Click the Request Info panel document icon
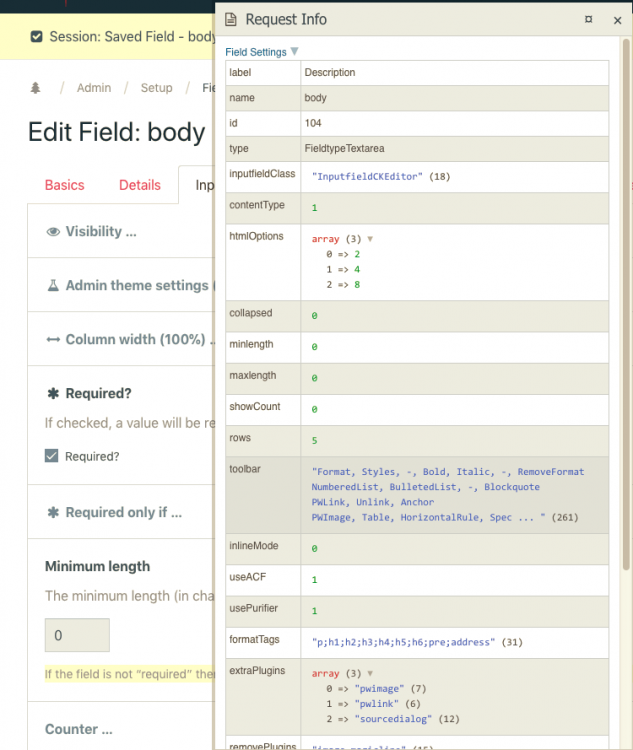Image resolution: width=633 pixels, height=750 pixels. click(231, 19)
